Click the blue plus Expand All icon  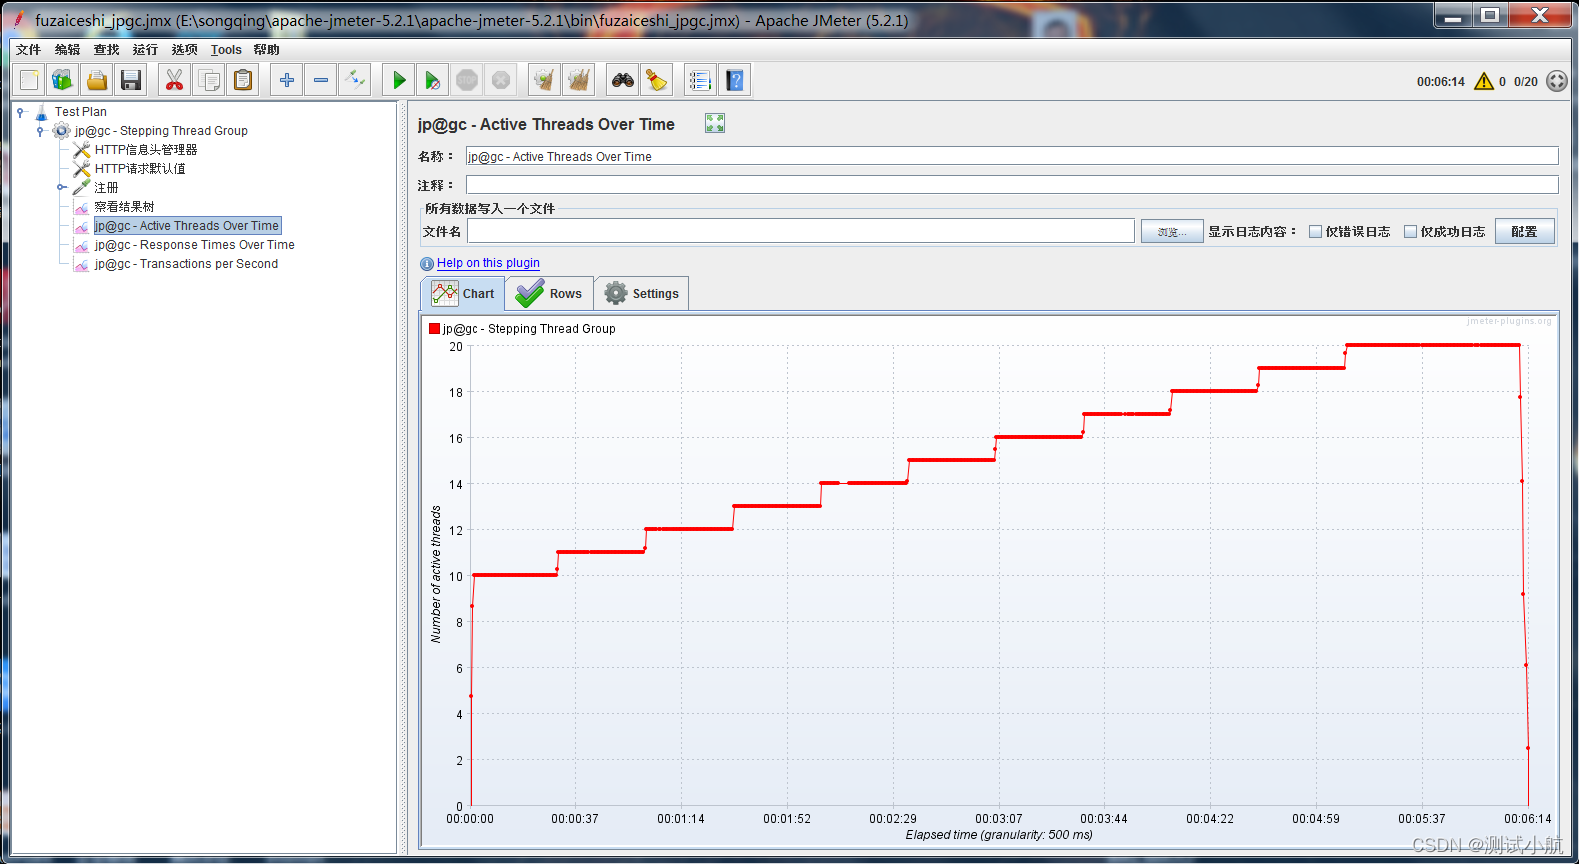click(287, 80)
